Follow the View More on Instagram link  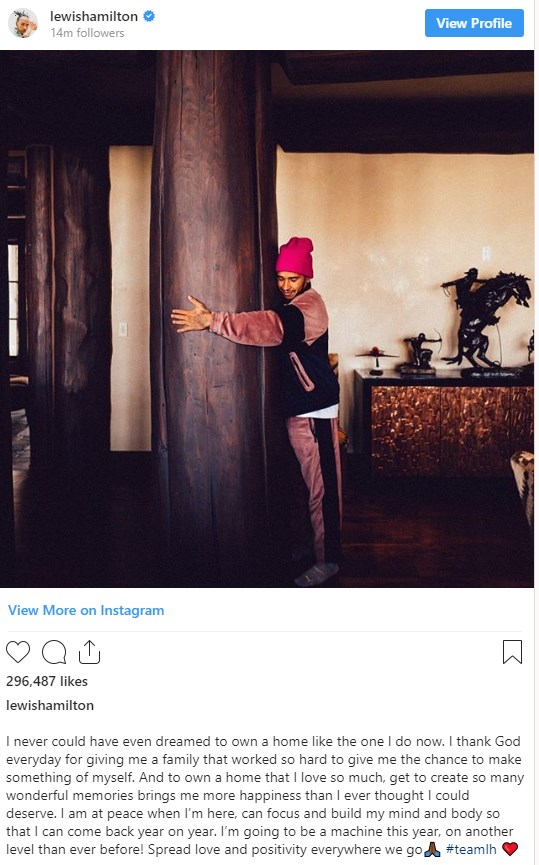(86, 610)
